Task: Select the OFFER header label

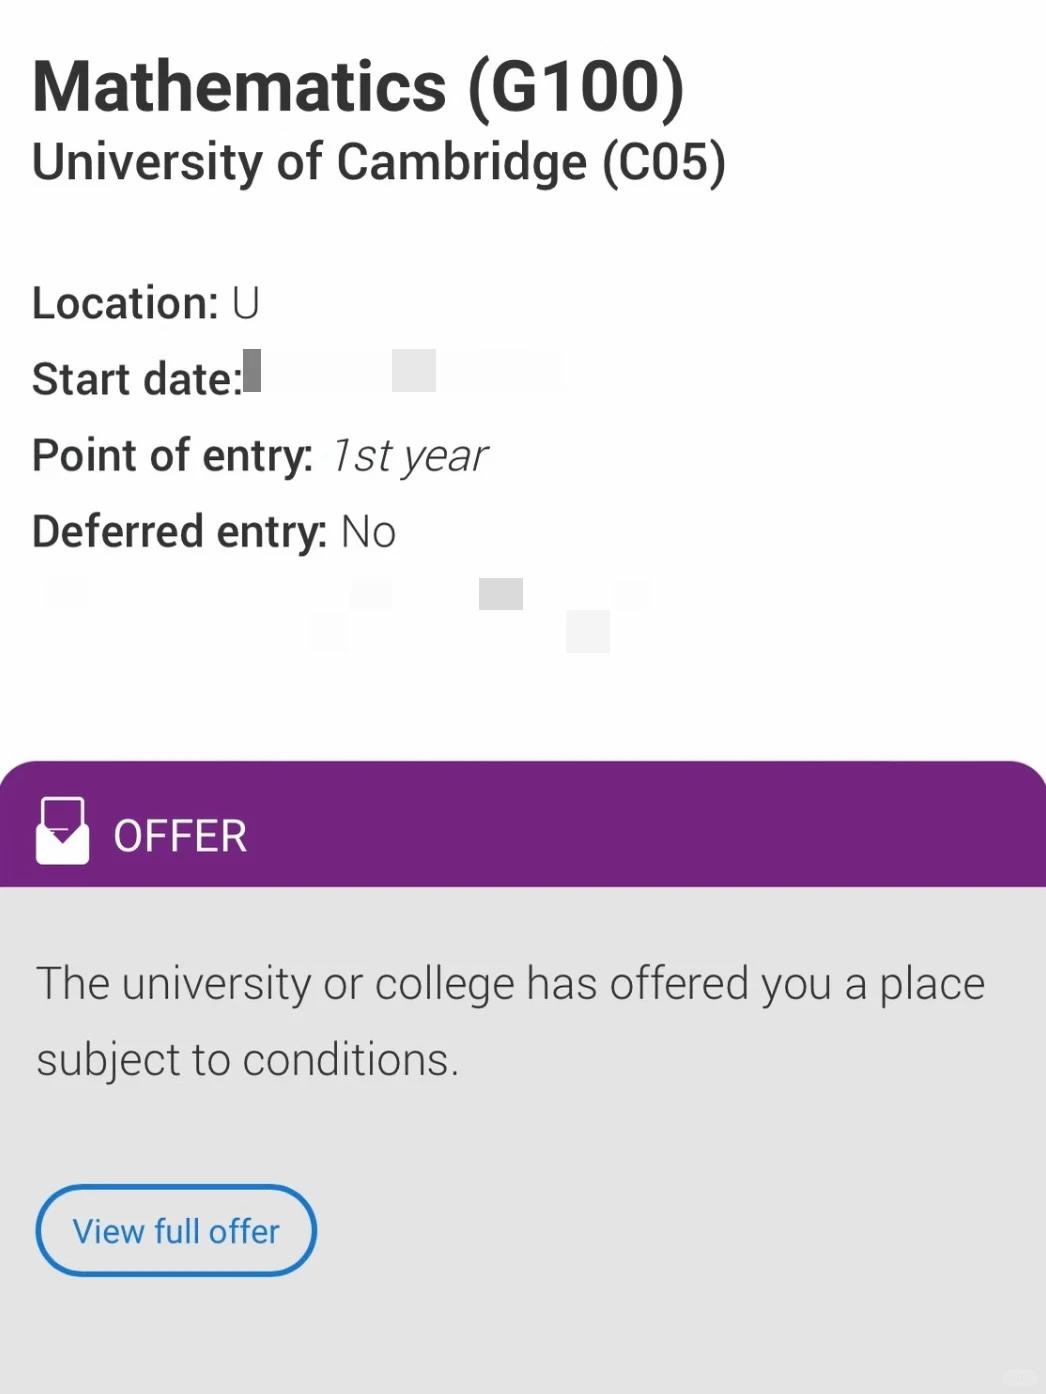Action: (180, 836)
